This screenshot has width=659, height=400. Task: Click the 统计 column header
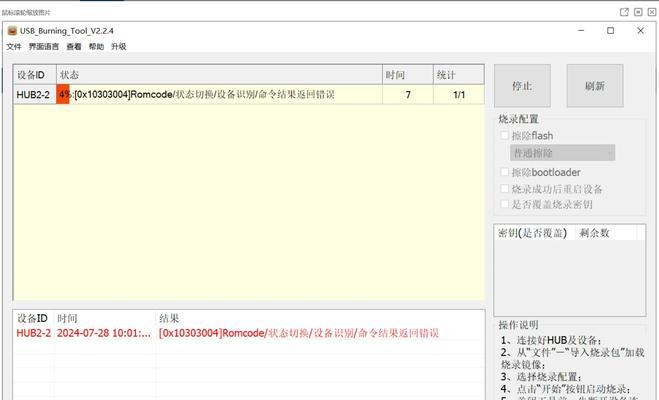pyautogui.click(x=459, y=75)
